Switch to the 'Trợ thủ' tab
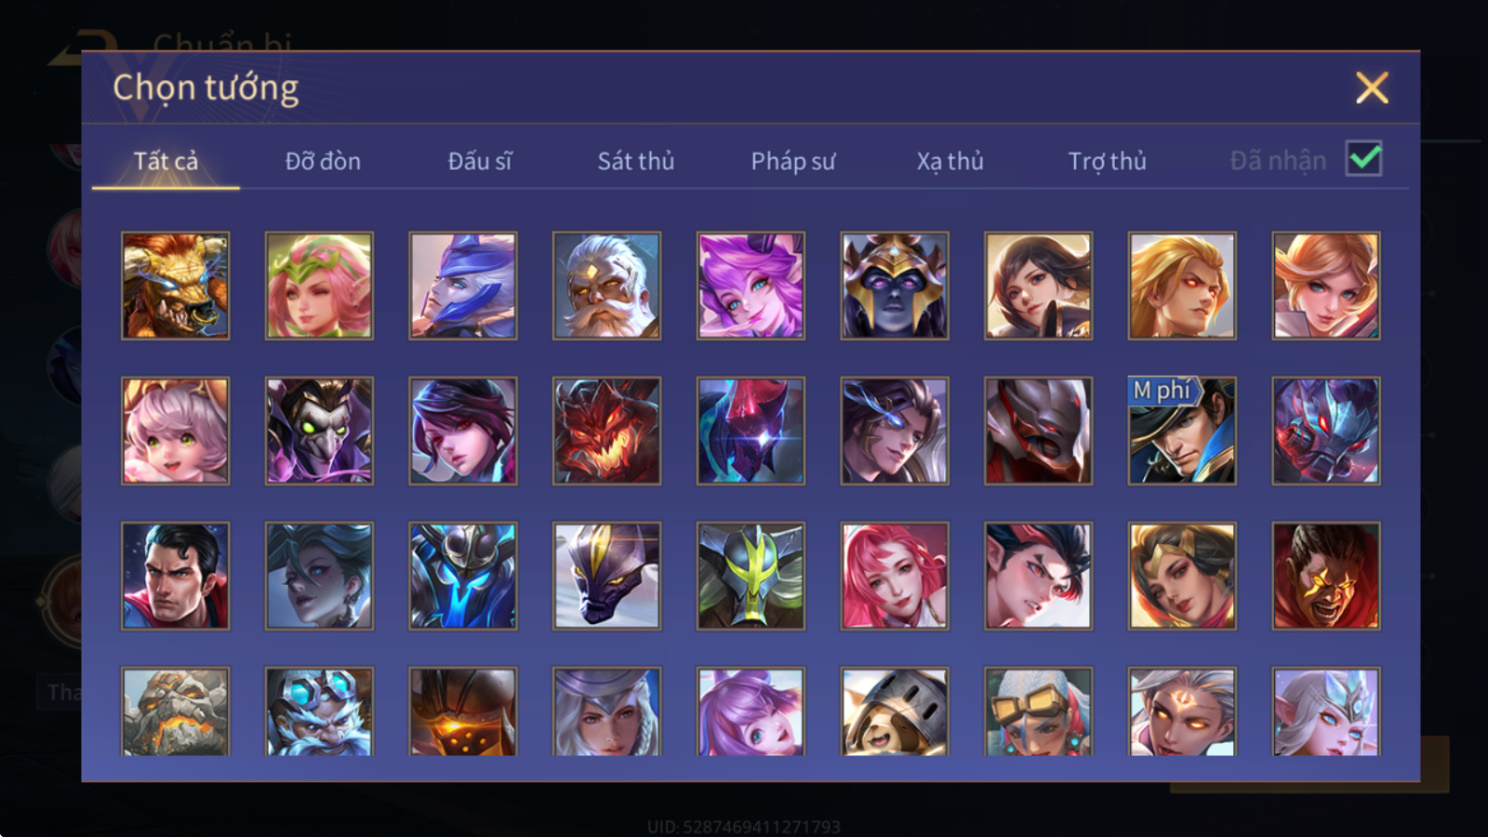1488x837 pixels. (x=1107, y=161)
